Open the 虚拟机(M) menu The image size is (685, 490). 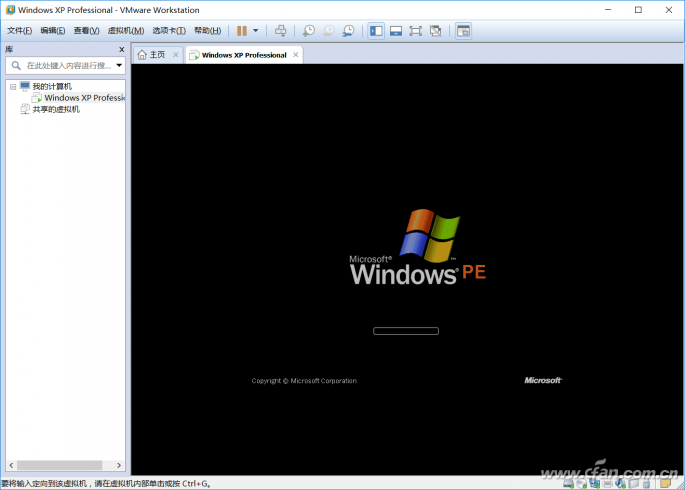point(126,31)
